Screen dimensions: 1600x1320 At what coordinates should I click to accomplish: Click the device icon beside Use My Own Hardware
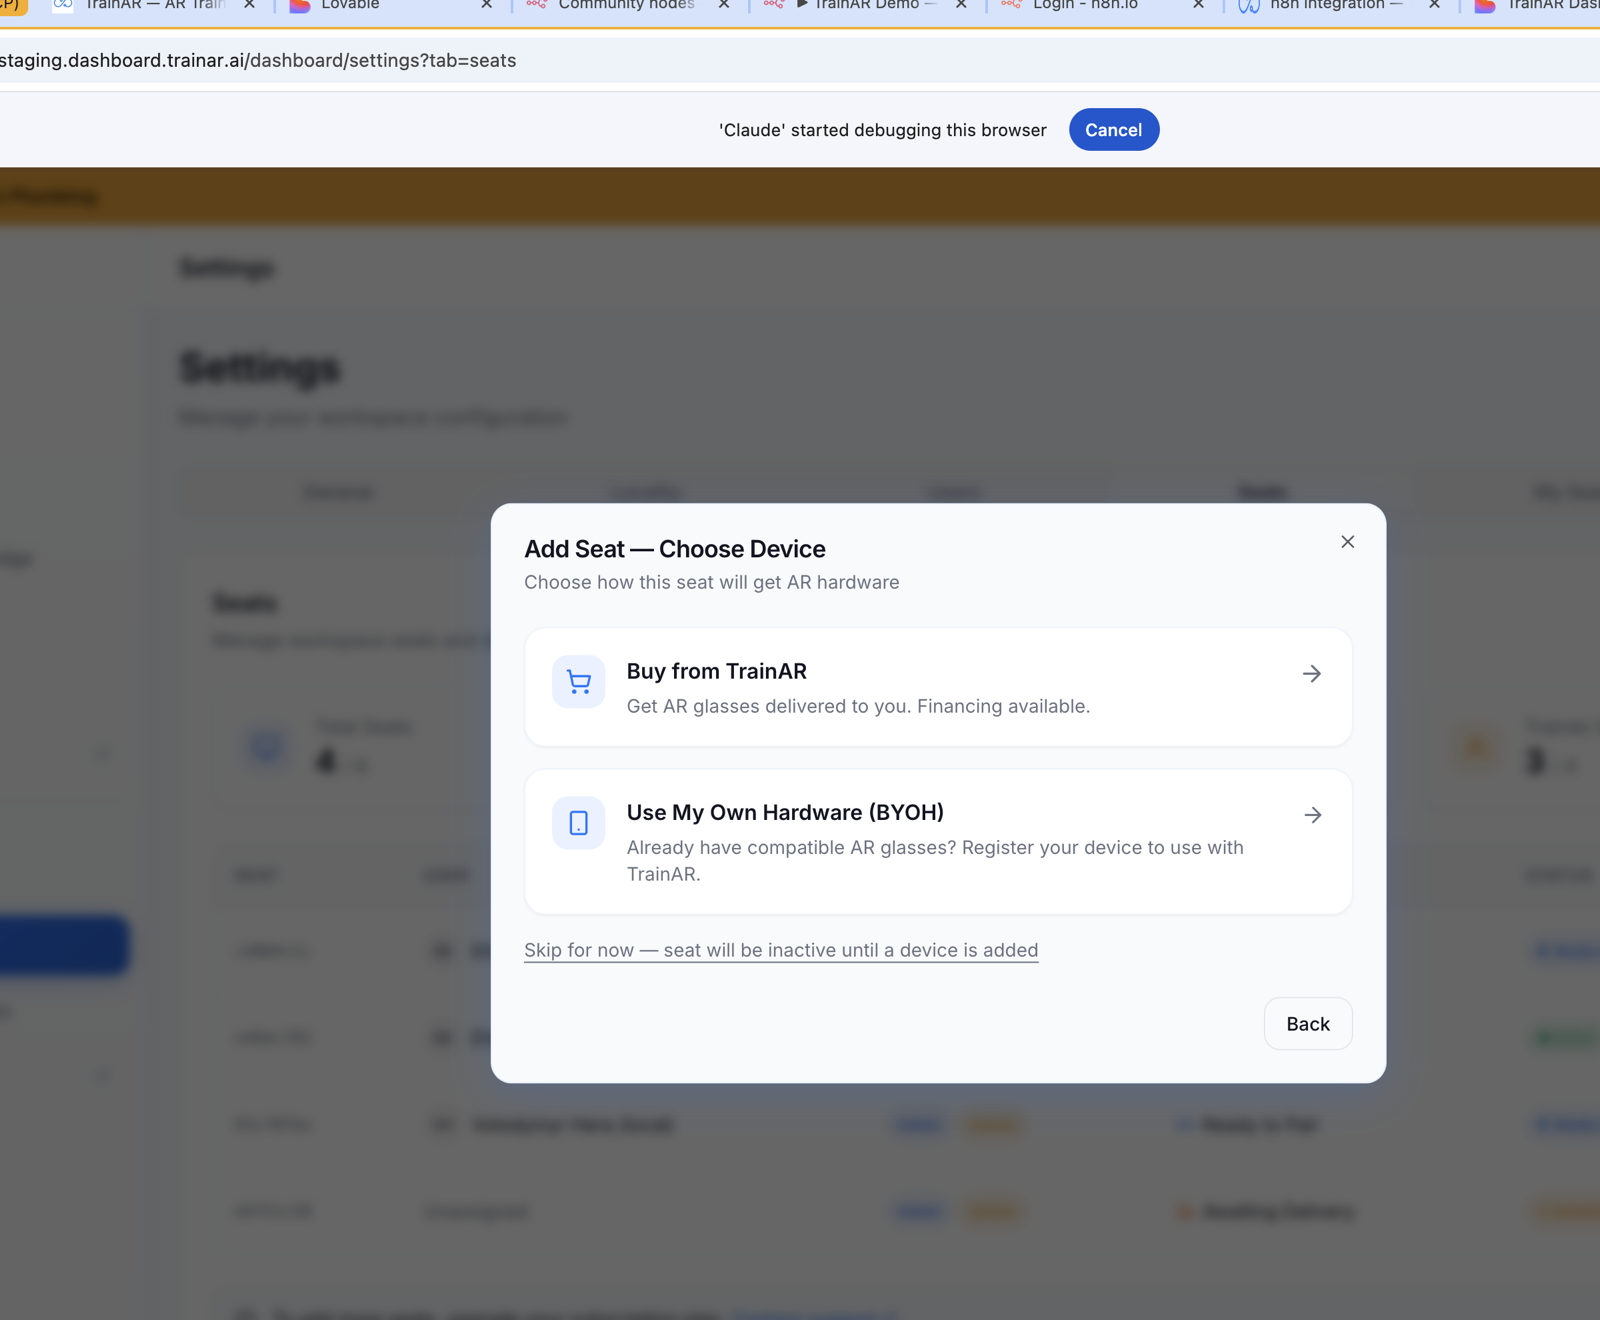tap(578, 823)
